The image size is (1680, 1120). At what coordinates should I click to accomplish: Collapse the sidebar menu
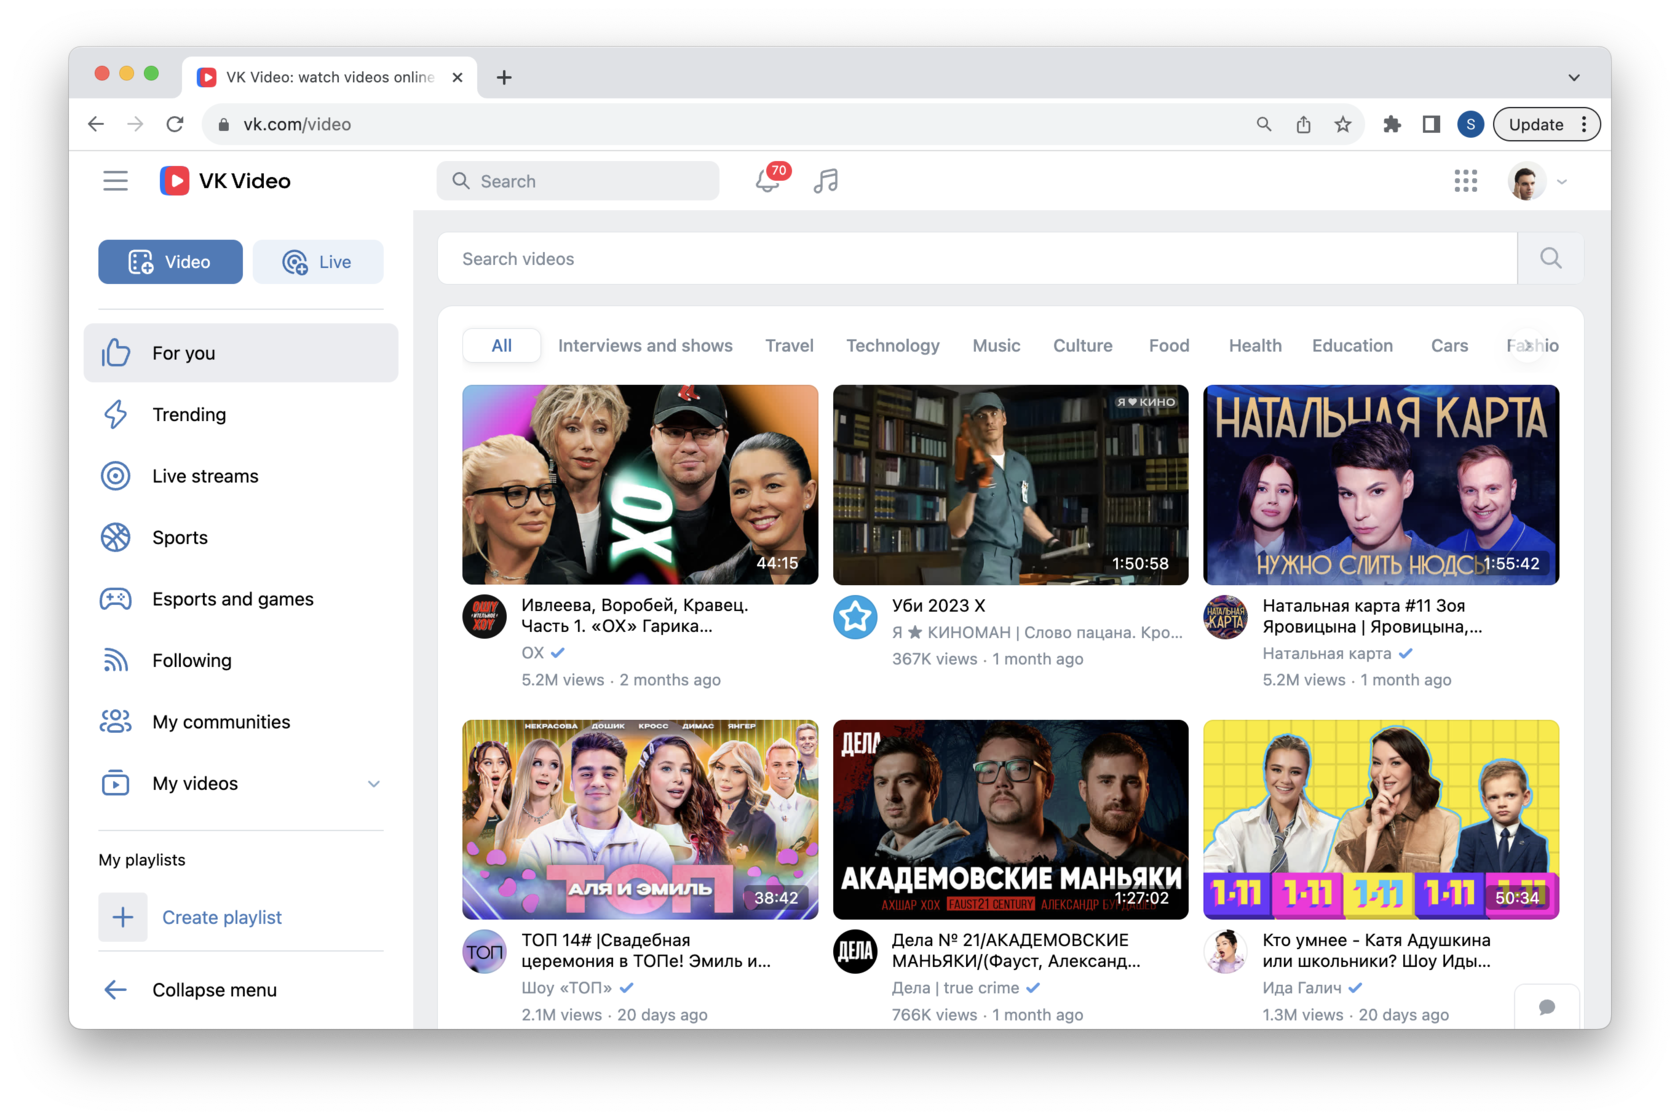coord(213,989)
